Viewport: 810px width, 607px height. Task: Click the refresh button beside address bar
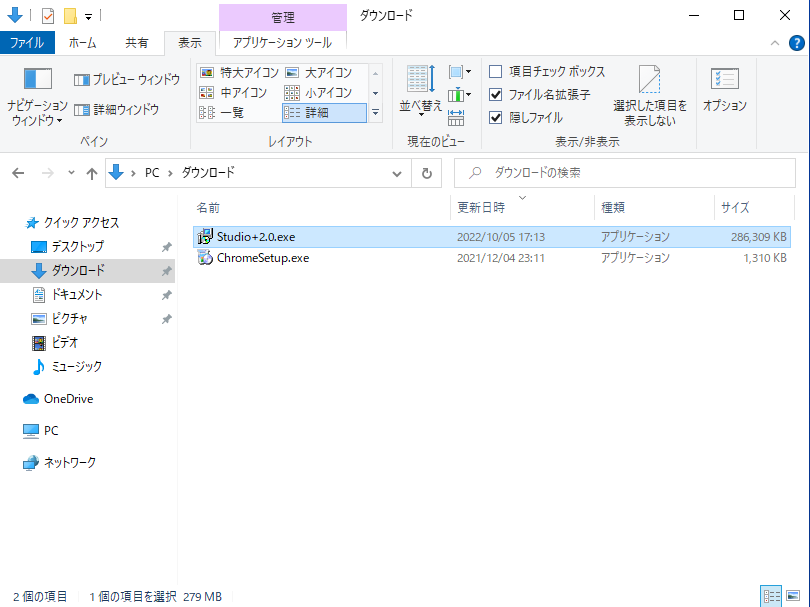click(427, 173)
